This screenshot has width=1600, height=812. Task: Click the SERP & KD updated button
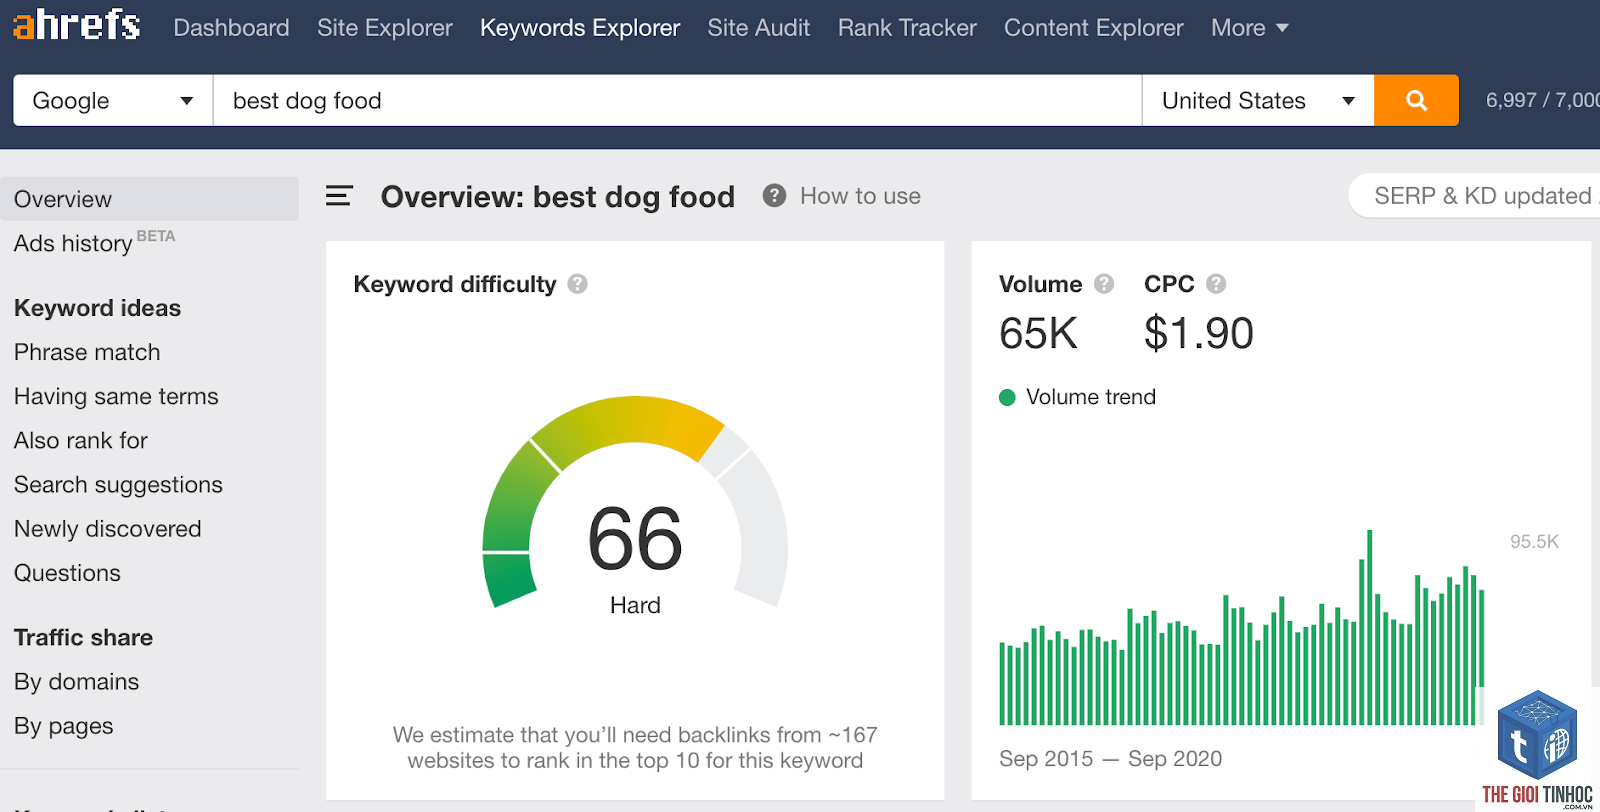pos(1474,196)
